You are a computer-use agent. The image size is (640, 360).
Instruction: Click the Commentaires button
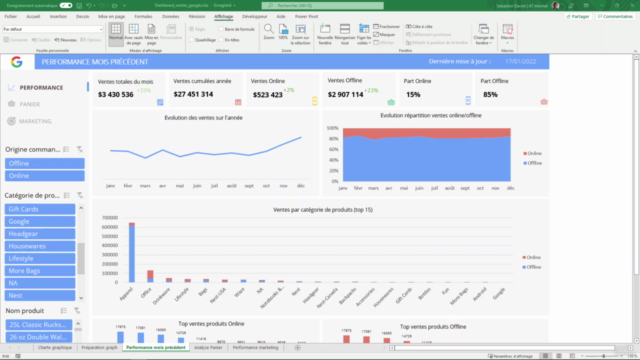[x=615, y=17]
